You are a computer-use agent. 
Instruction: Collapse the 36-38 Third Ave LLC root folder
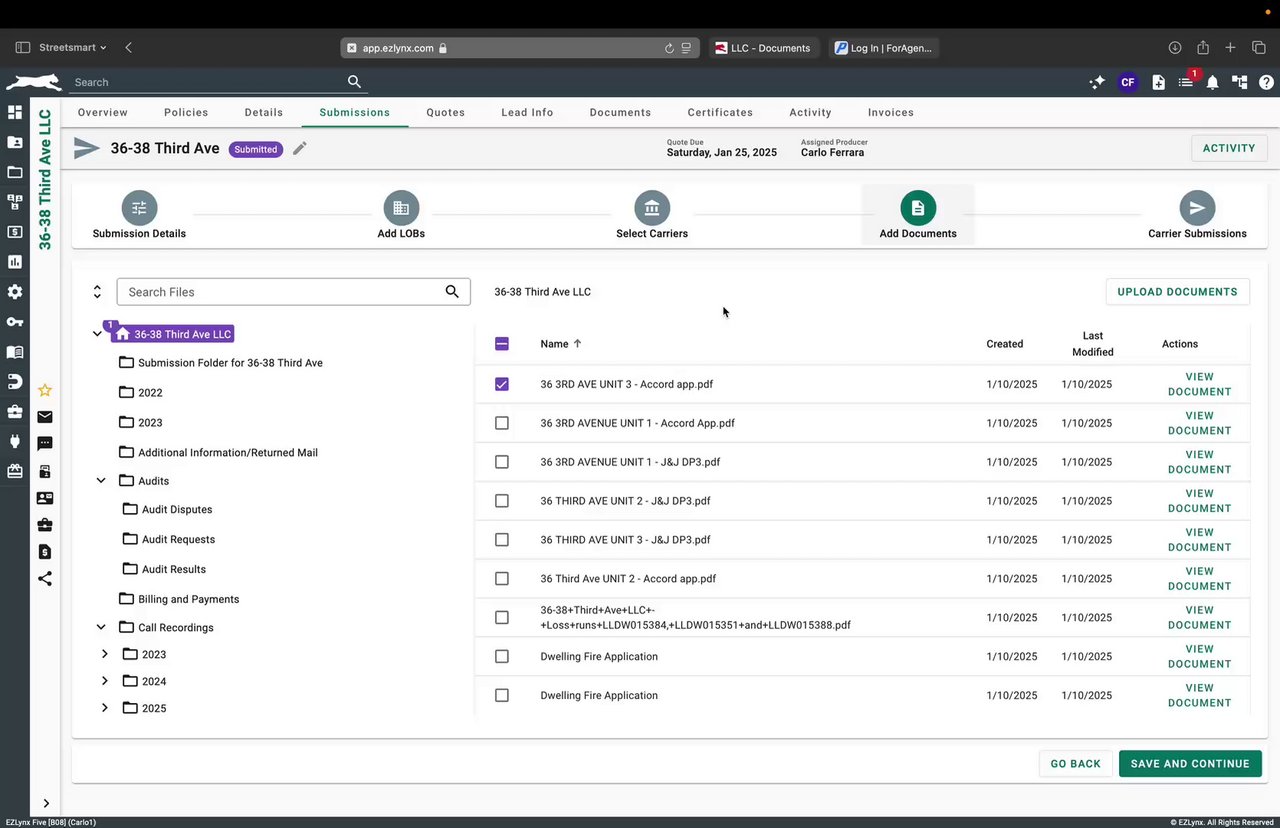(x=97, y=334)
